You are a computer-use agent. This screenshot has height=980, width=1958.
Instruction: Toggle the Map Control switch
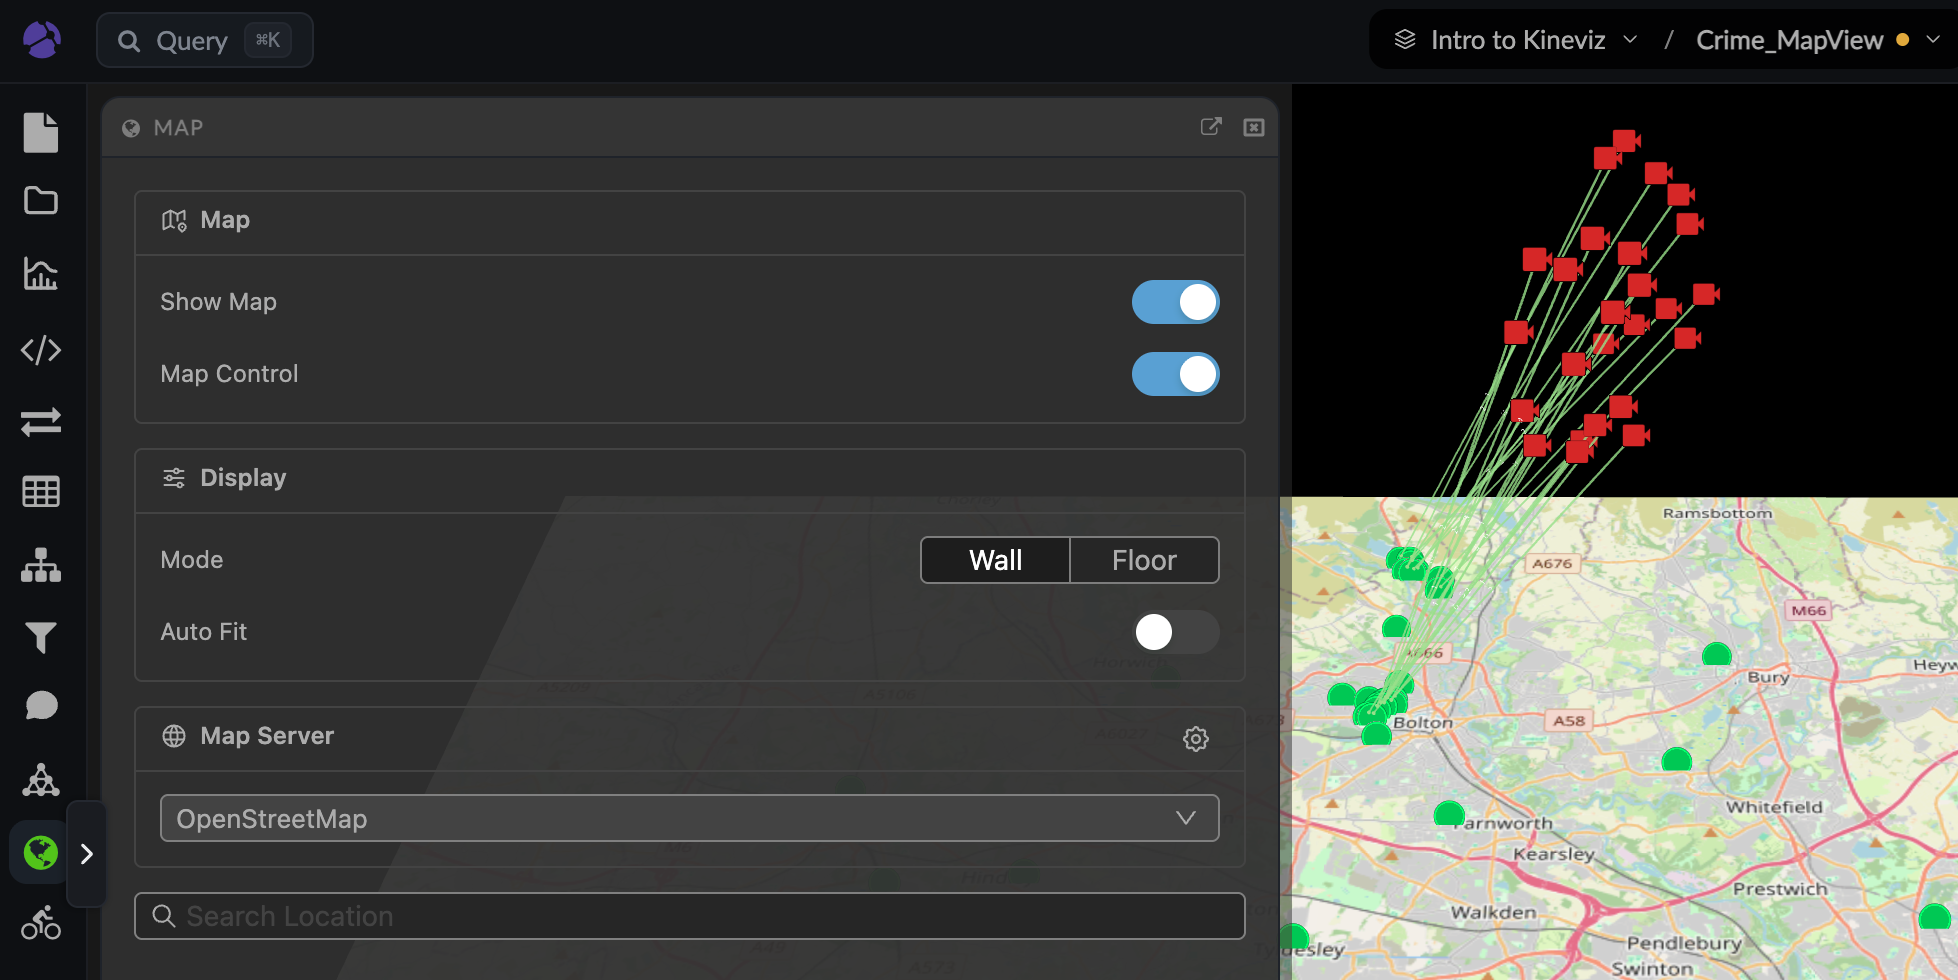pyautogui.click(x=1176, y=374)
